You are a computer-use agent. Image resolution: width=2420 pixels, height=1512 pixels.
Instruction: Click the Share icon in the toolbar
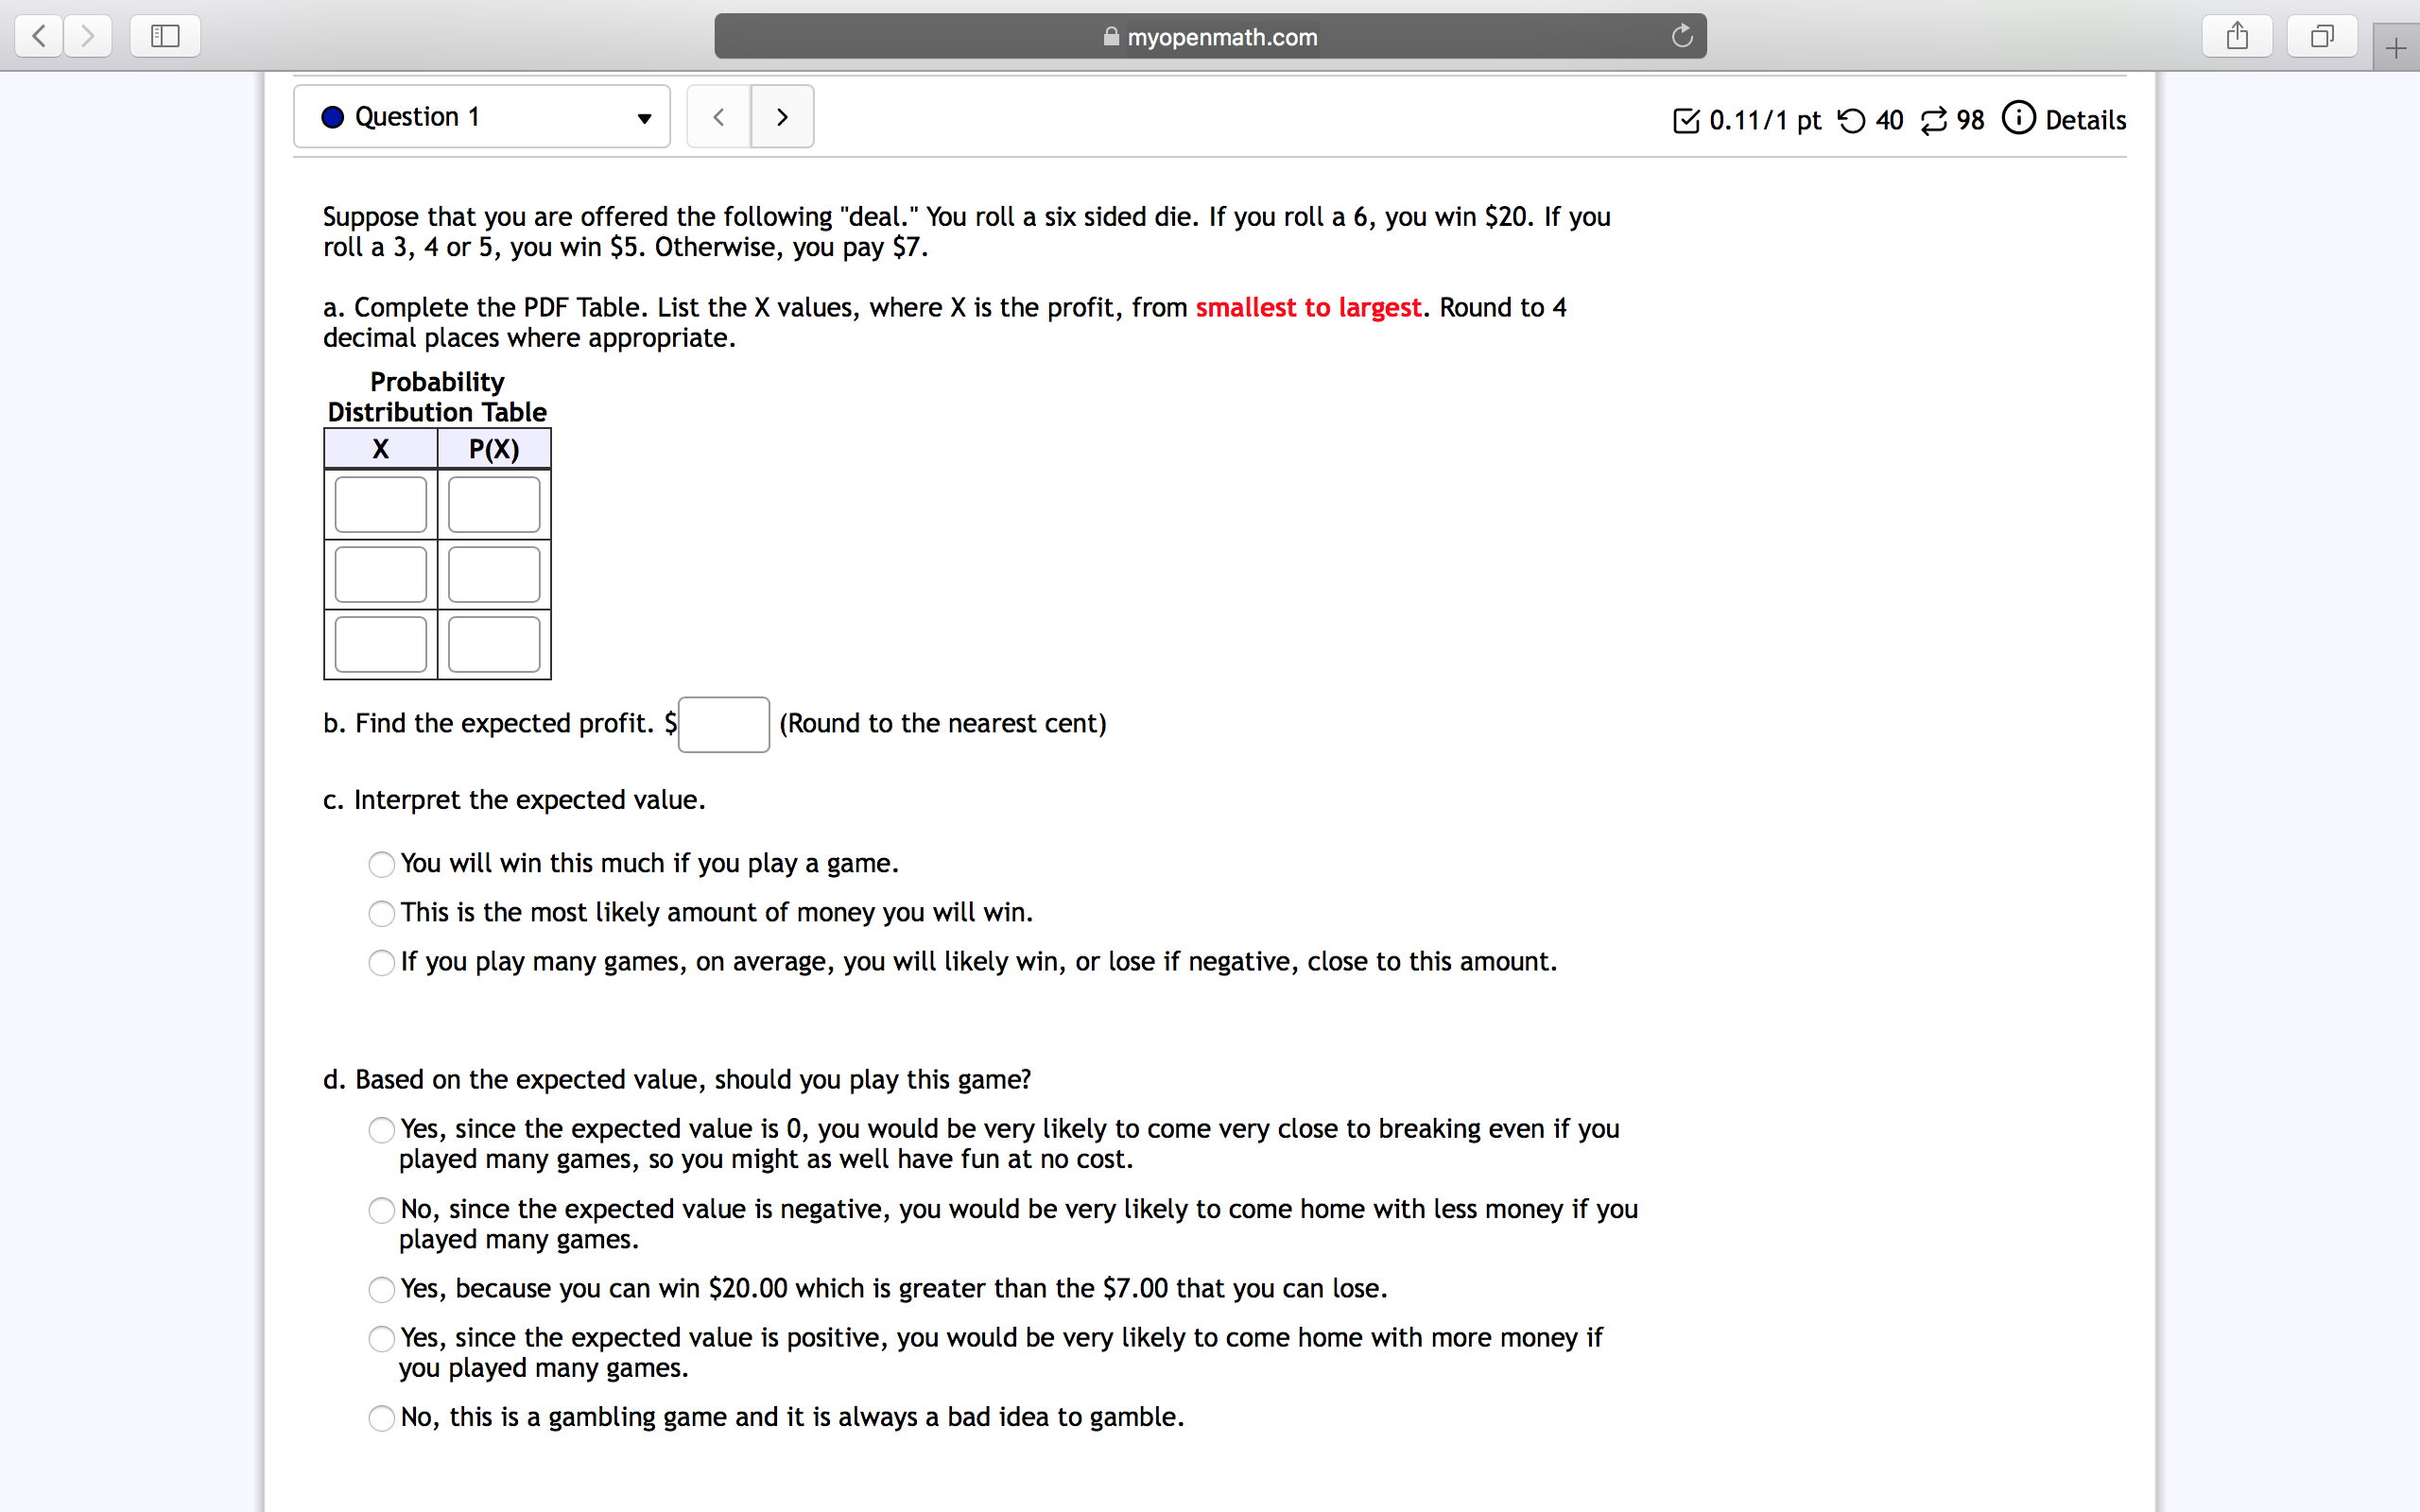(2237, 36)
